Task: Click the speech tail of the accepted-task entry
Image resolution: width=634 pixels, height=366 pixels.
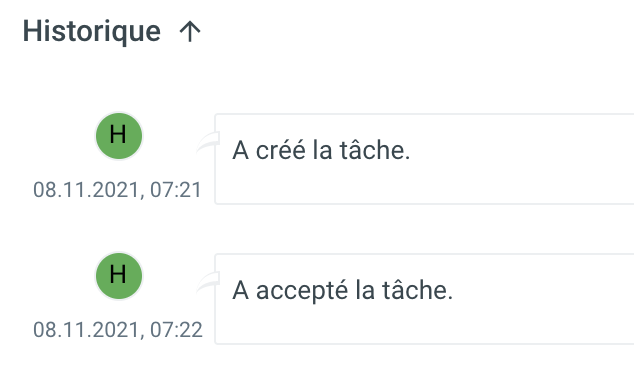Action: [x=208, y=281]
